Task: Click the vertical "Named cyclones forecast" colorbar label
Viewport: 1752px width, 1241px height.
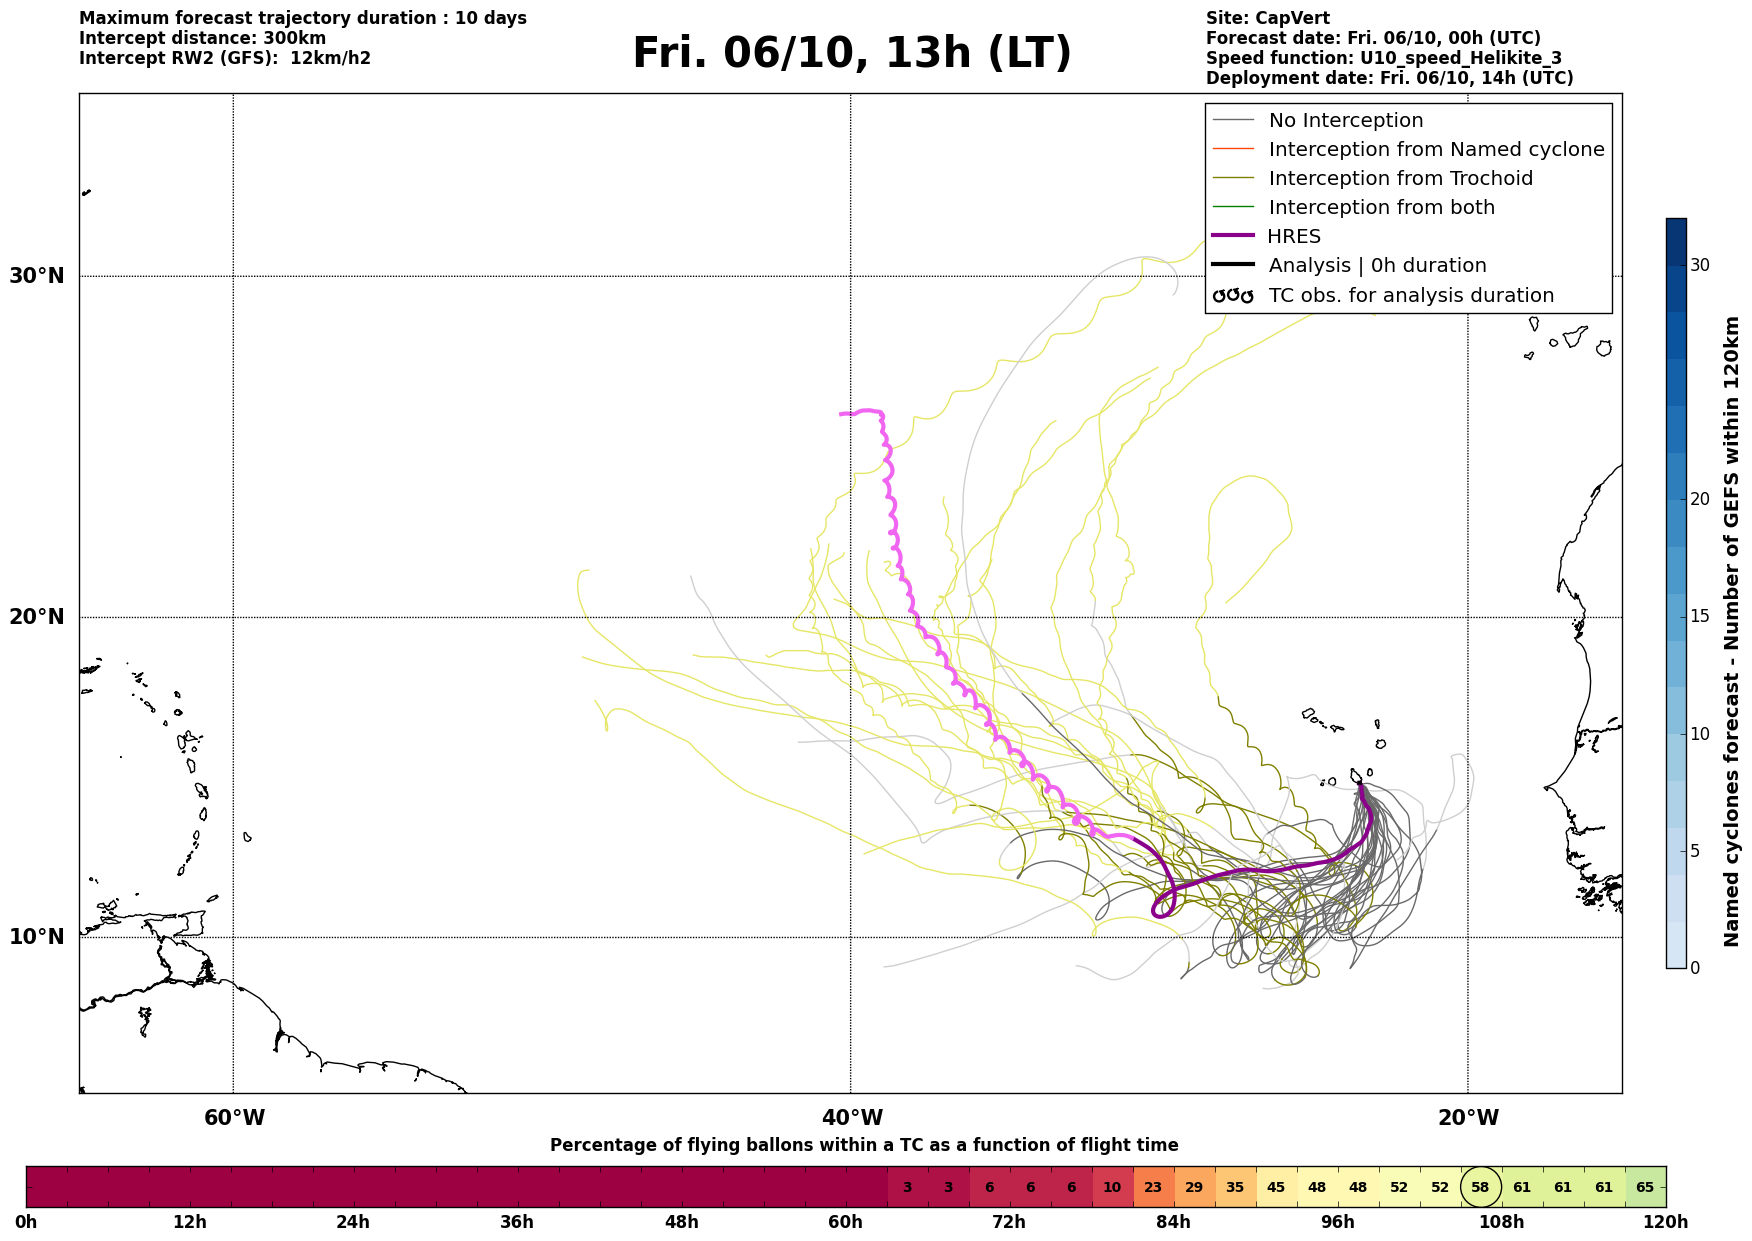Action: click(1732, 632)
